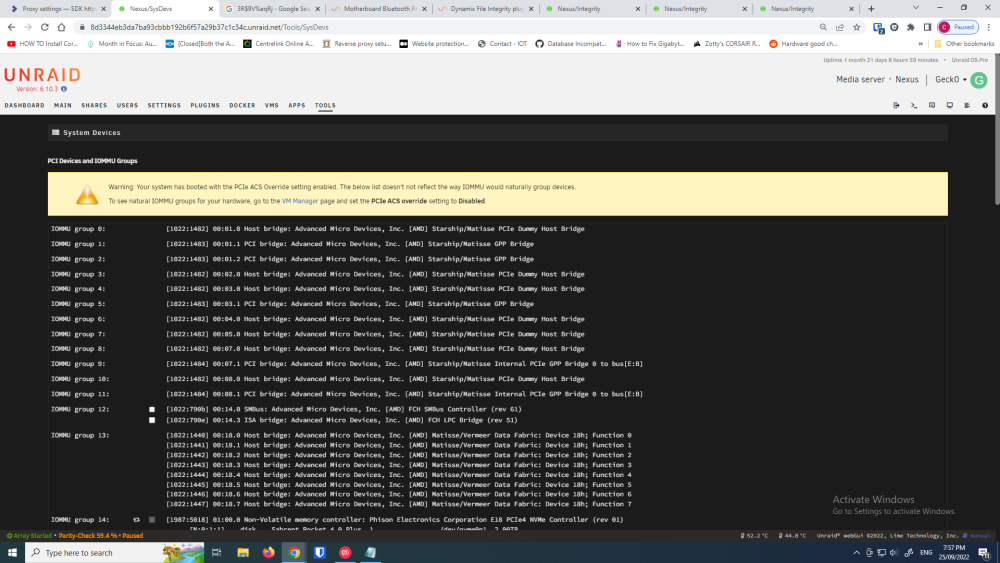Check the FCH SMBus Controller checkbox

152,409
